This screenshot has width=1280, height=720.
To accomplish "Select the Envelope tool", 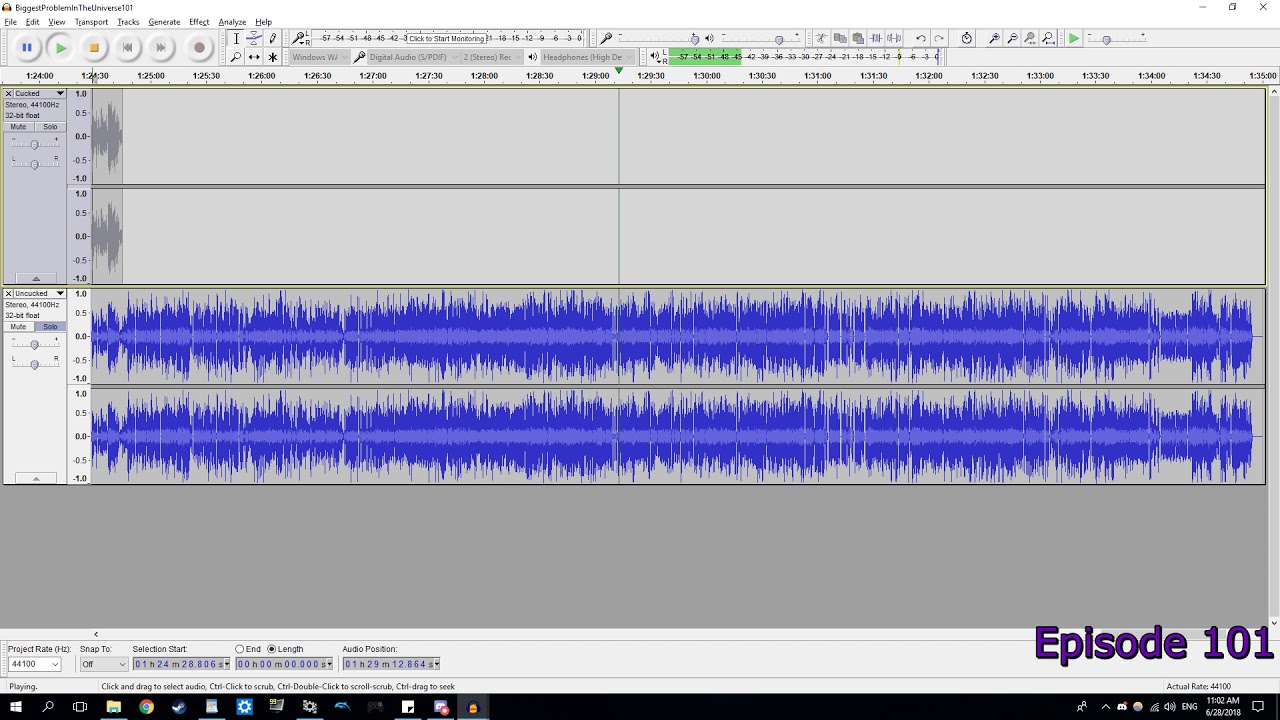I will (x=254, y=39).
